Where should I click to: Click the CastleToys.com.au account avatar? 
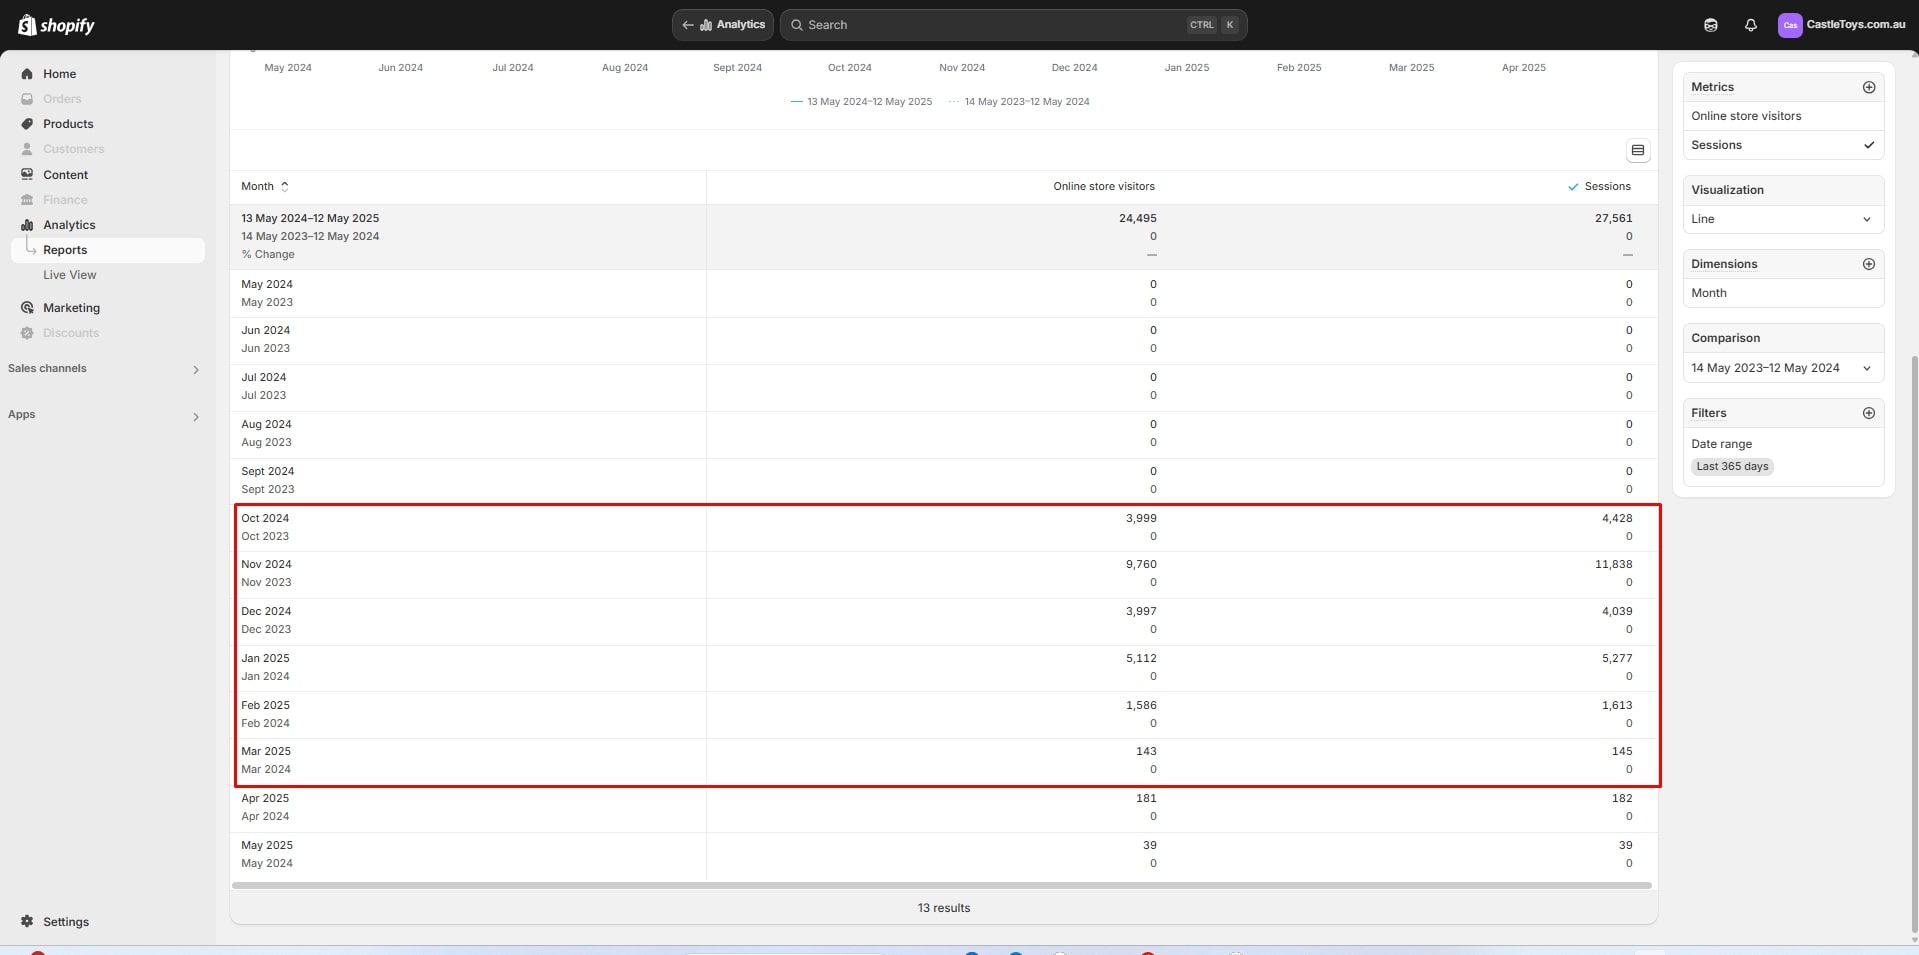(x=1789, y=25)
